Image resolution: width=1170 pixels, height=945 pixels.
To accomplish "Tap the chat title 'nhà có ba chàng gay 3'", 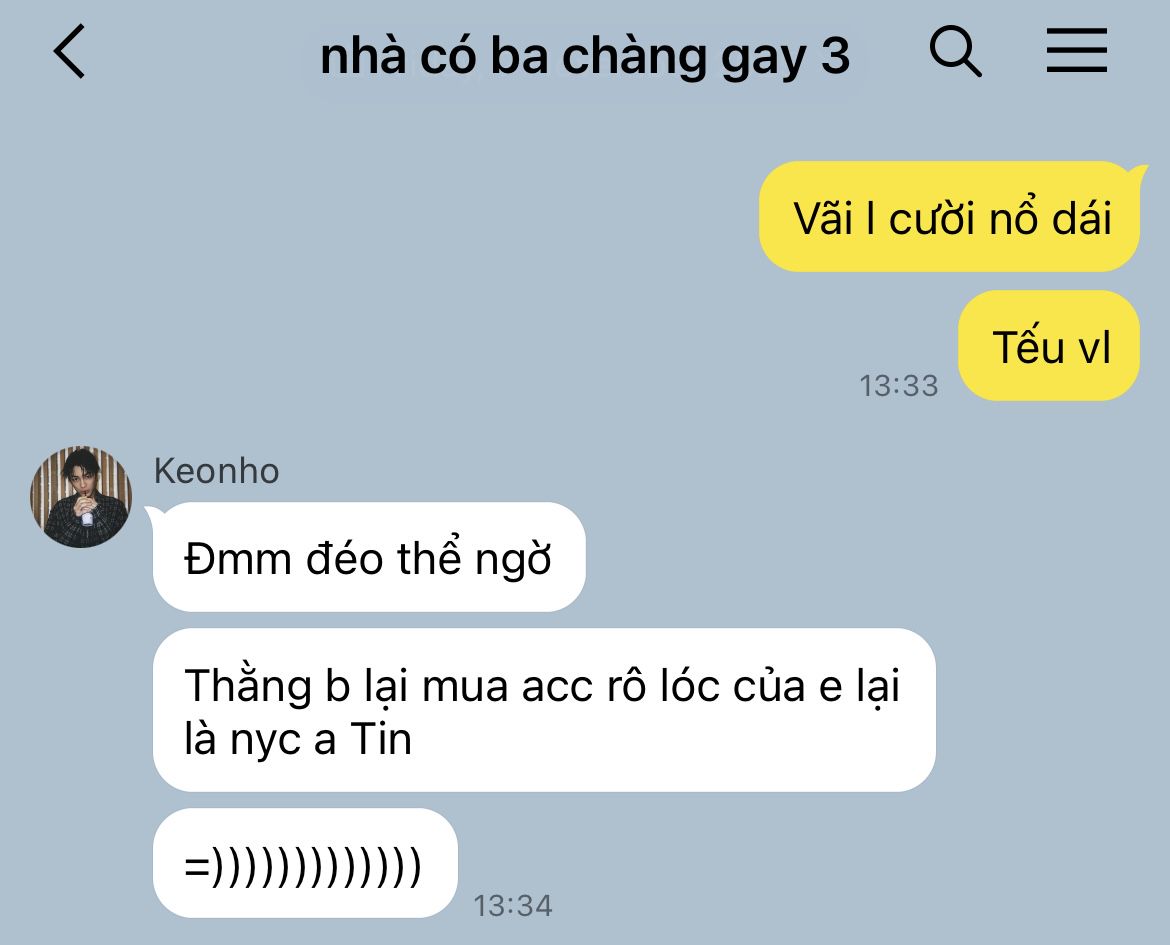I will [585, 56].
